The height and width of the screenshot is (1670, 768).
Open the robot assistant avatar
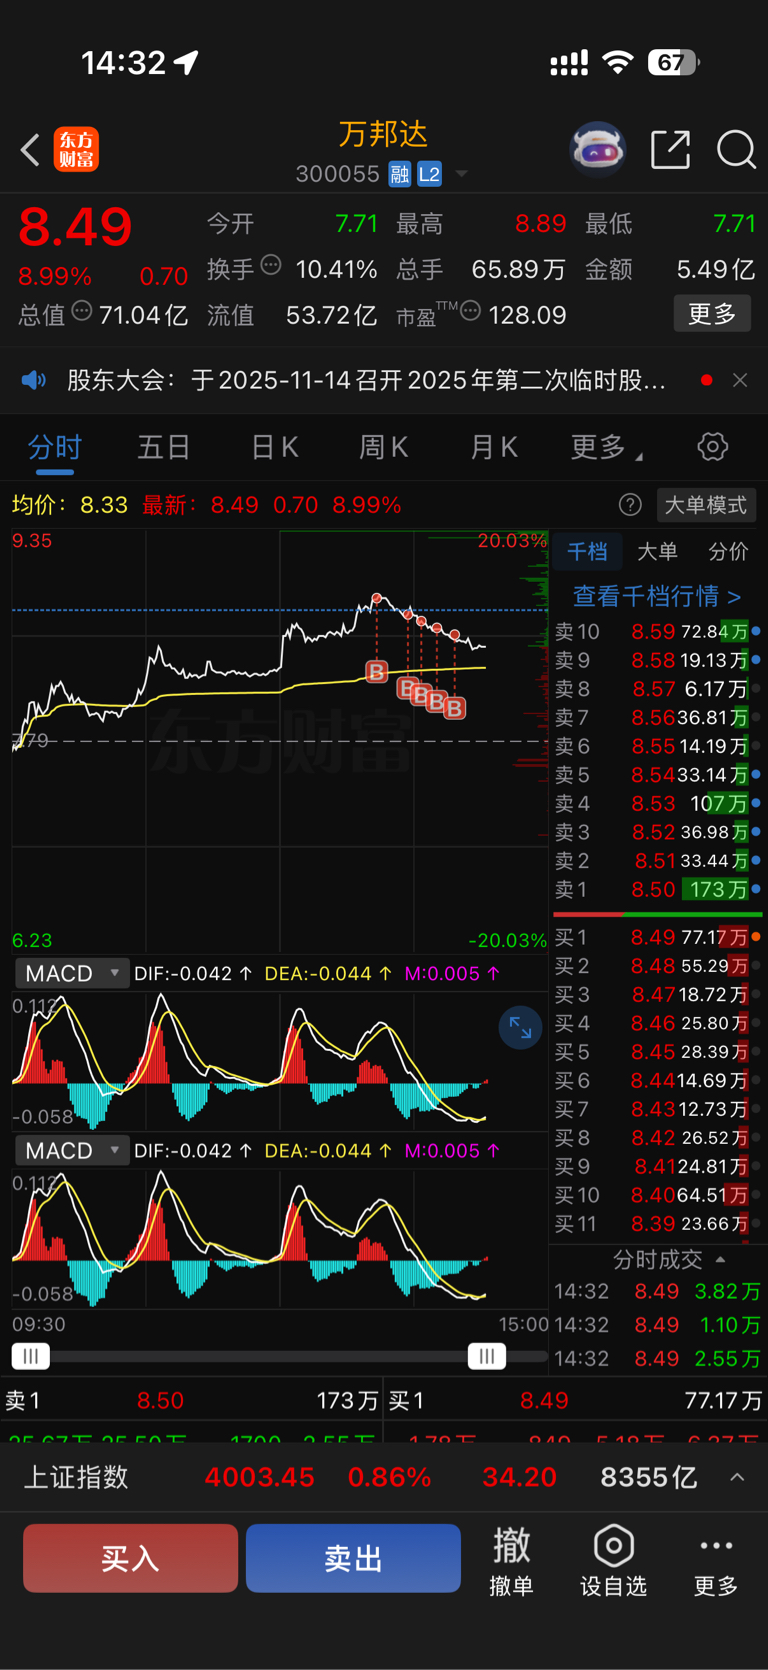(x=598, y=150)
